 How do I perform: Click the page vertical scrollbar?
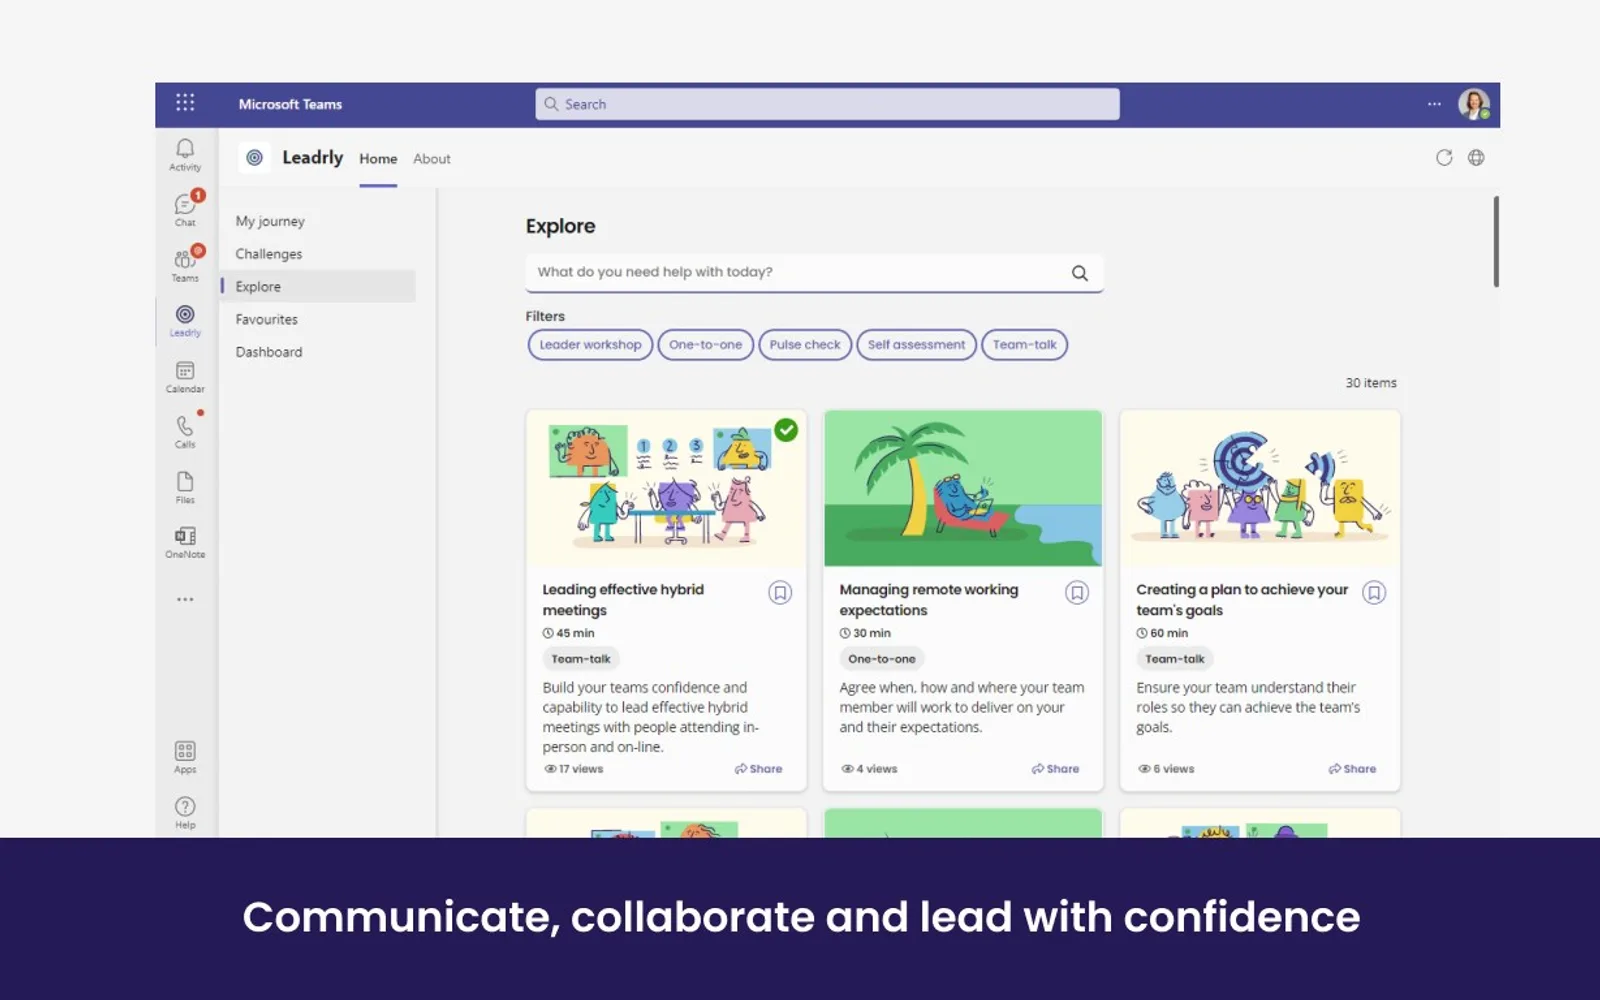point(1496,242)
